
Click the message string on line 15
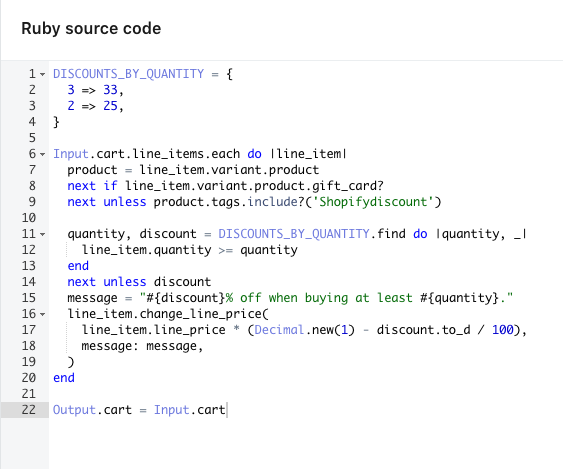[x=326, y=298]
